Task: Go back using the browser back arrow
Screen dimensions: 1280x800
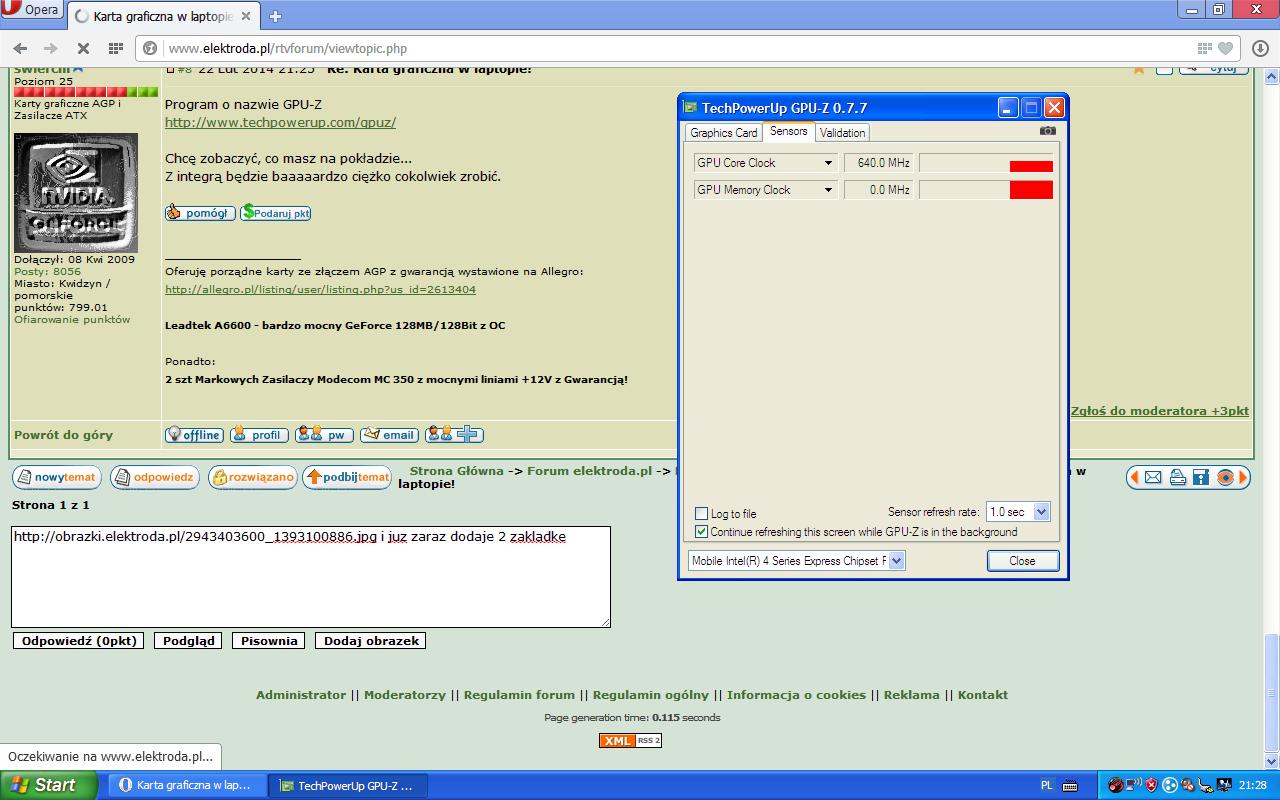Action: pos(20,48)
